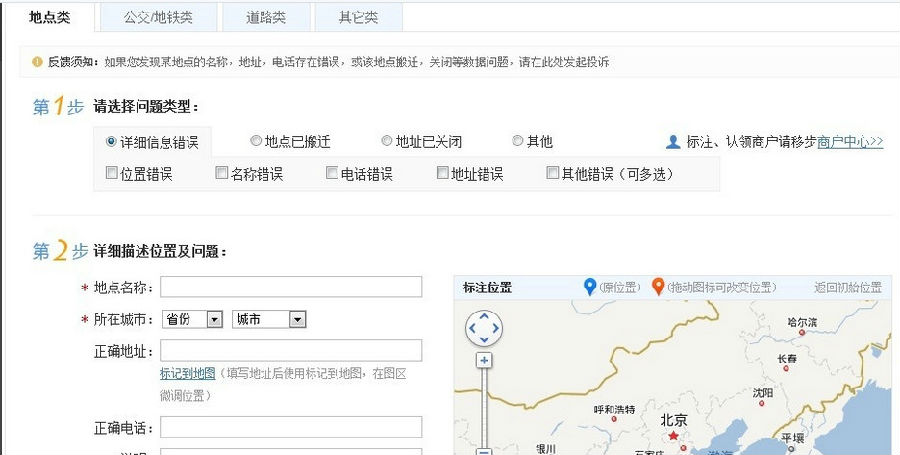Click the map zoom in plus button
Image resolution: width=900 pixels, height=455 pixels.
pos(484,360)
